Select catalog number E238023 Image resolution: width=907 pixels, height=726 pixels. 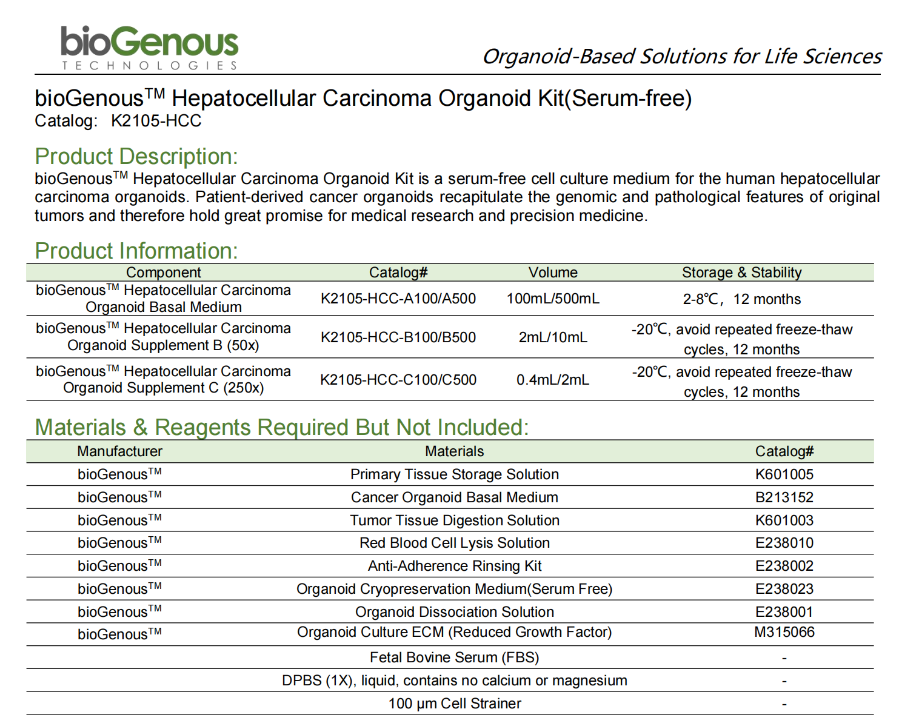[x=784, y=589]
